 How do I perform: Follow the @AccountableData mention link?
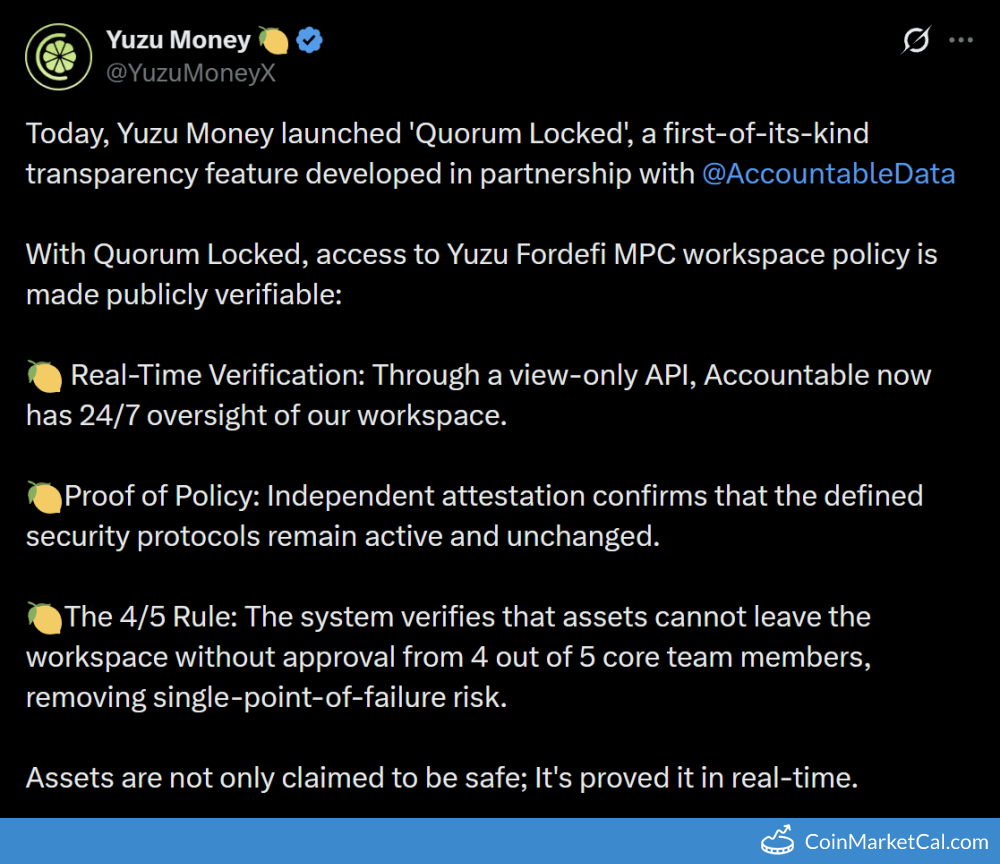tap(828, 174)
